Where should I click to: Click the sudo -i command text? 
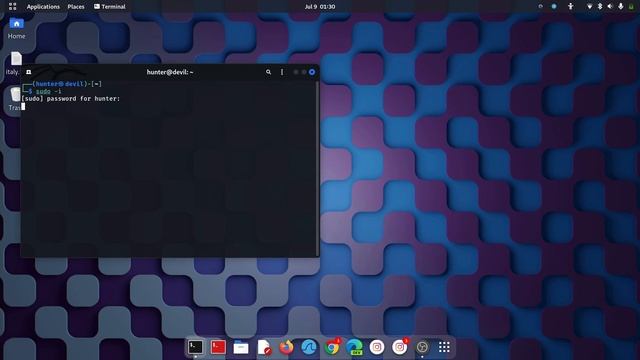click(x=49, y=91)
